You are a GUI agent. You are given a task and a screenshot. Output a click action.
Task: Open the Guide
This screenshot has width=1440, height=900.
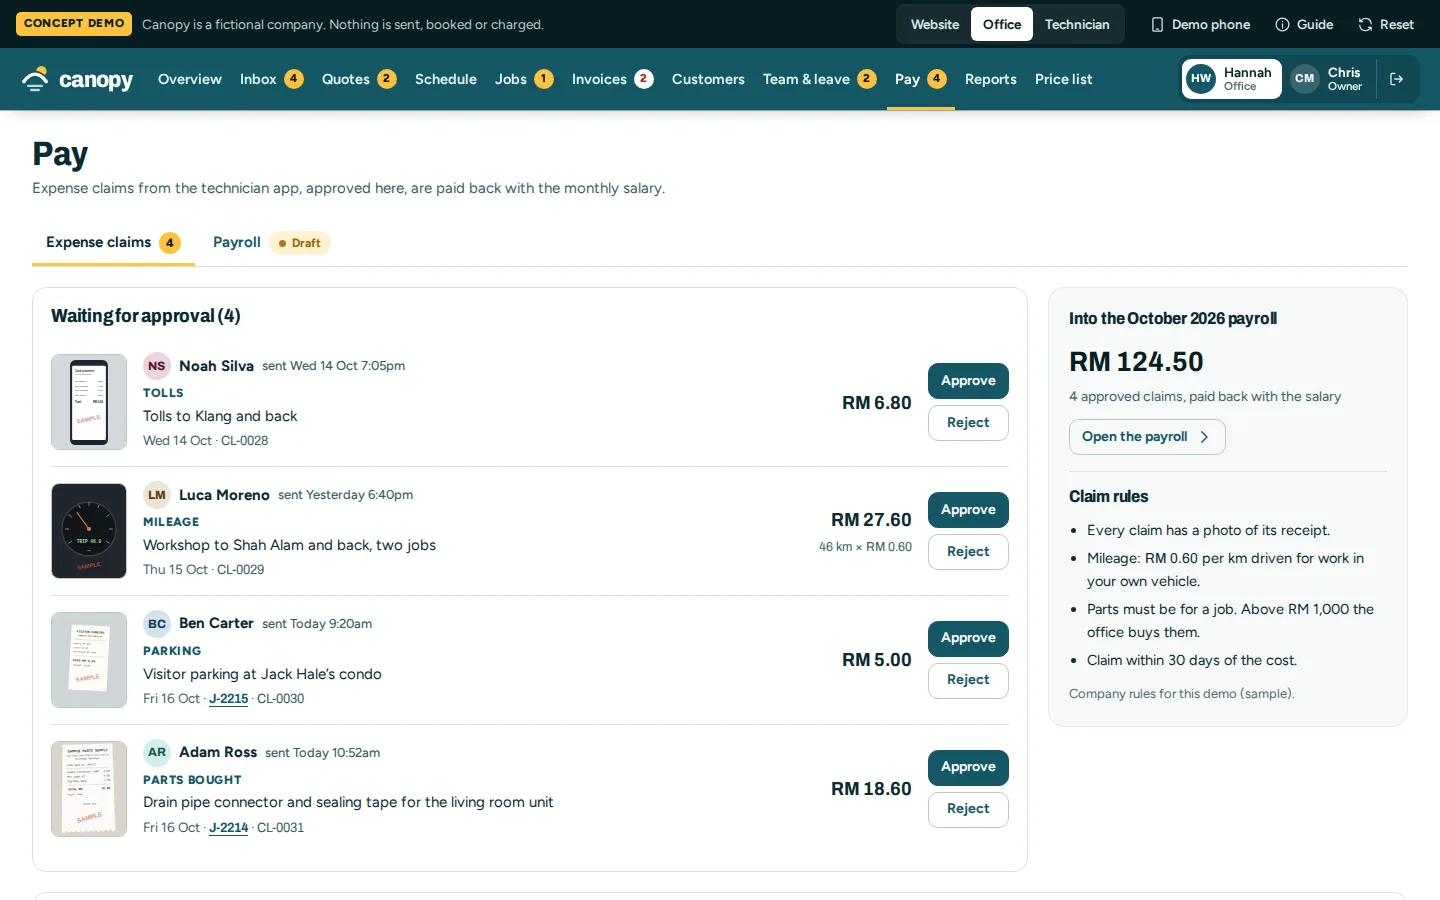click(x=1304, y=24)
